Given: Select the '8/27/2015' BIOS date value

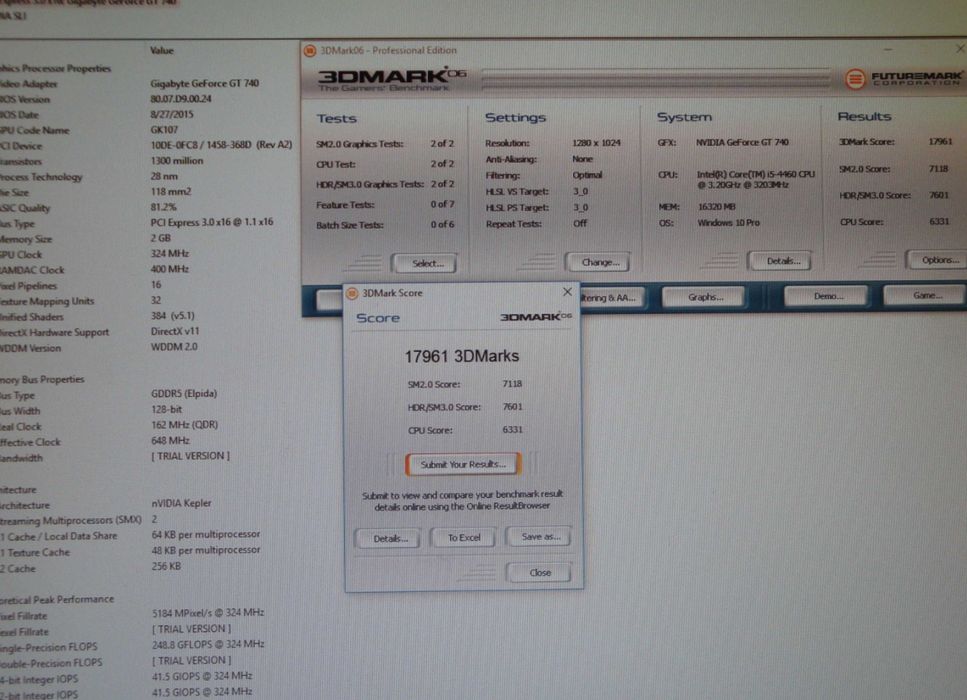Looking at the screenshot, I should 172,114.
